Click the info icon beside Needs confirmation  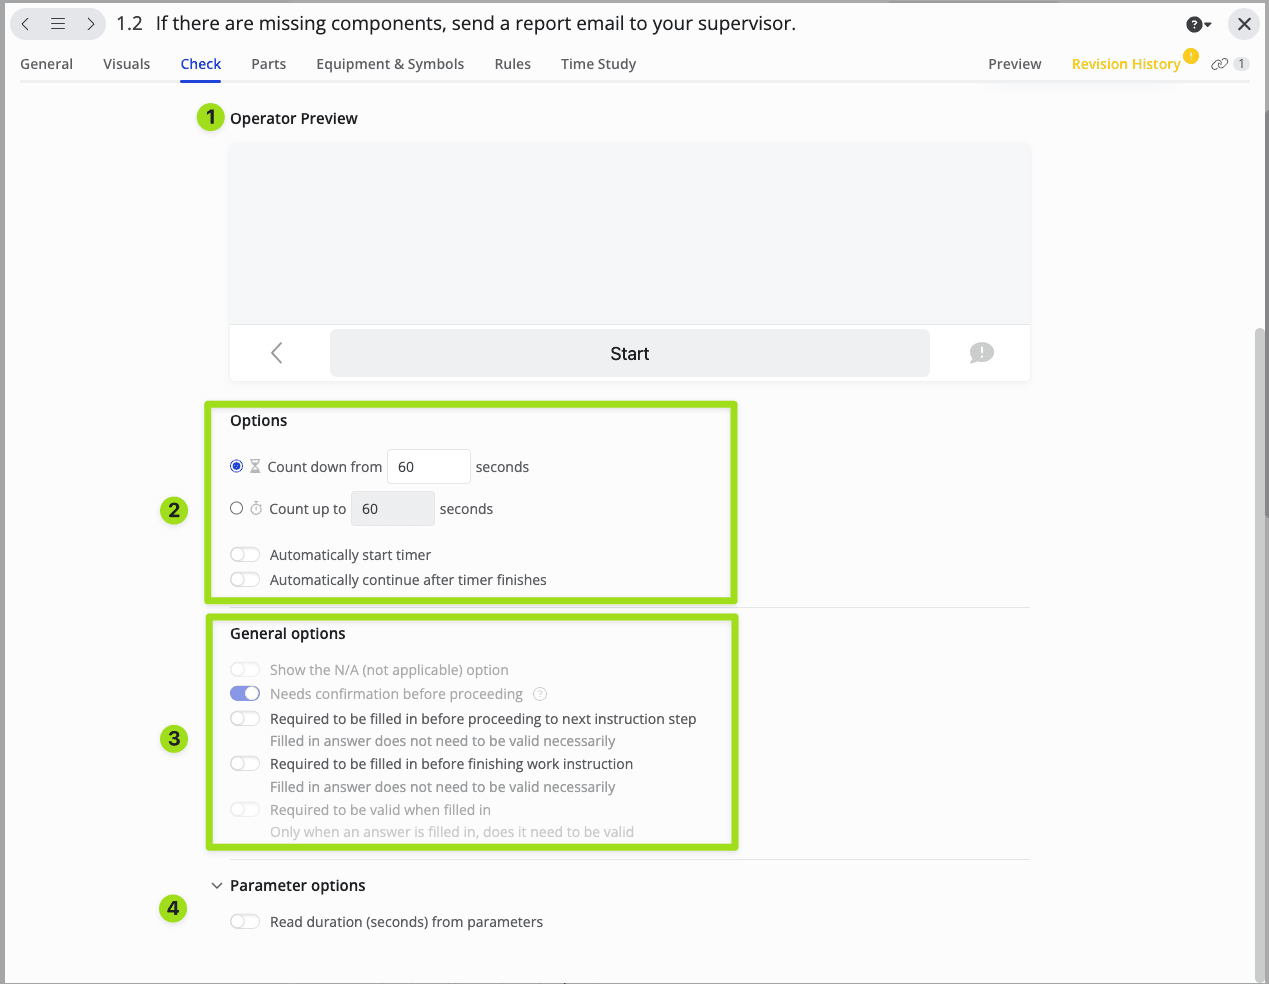click(540, 694)
